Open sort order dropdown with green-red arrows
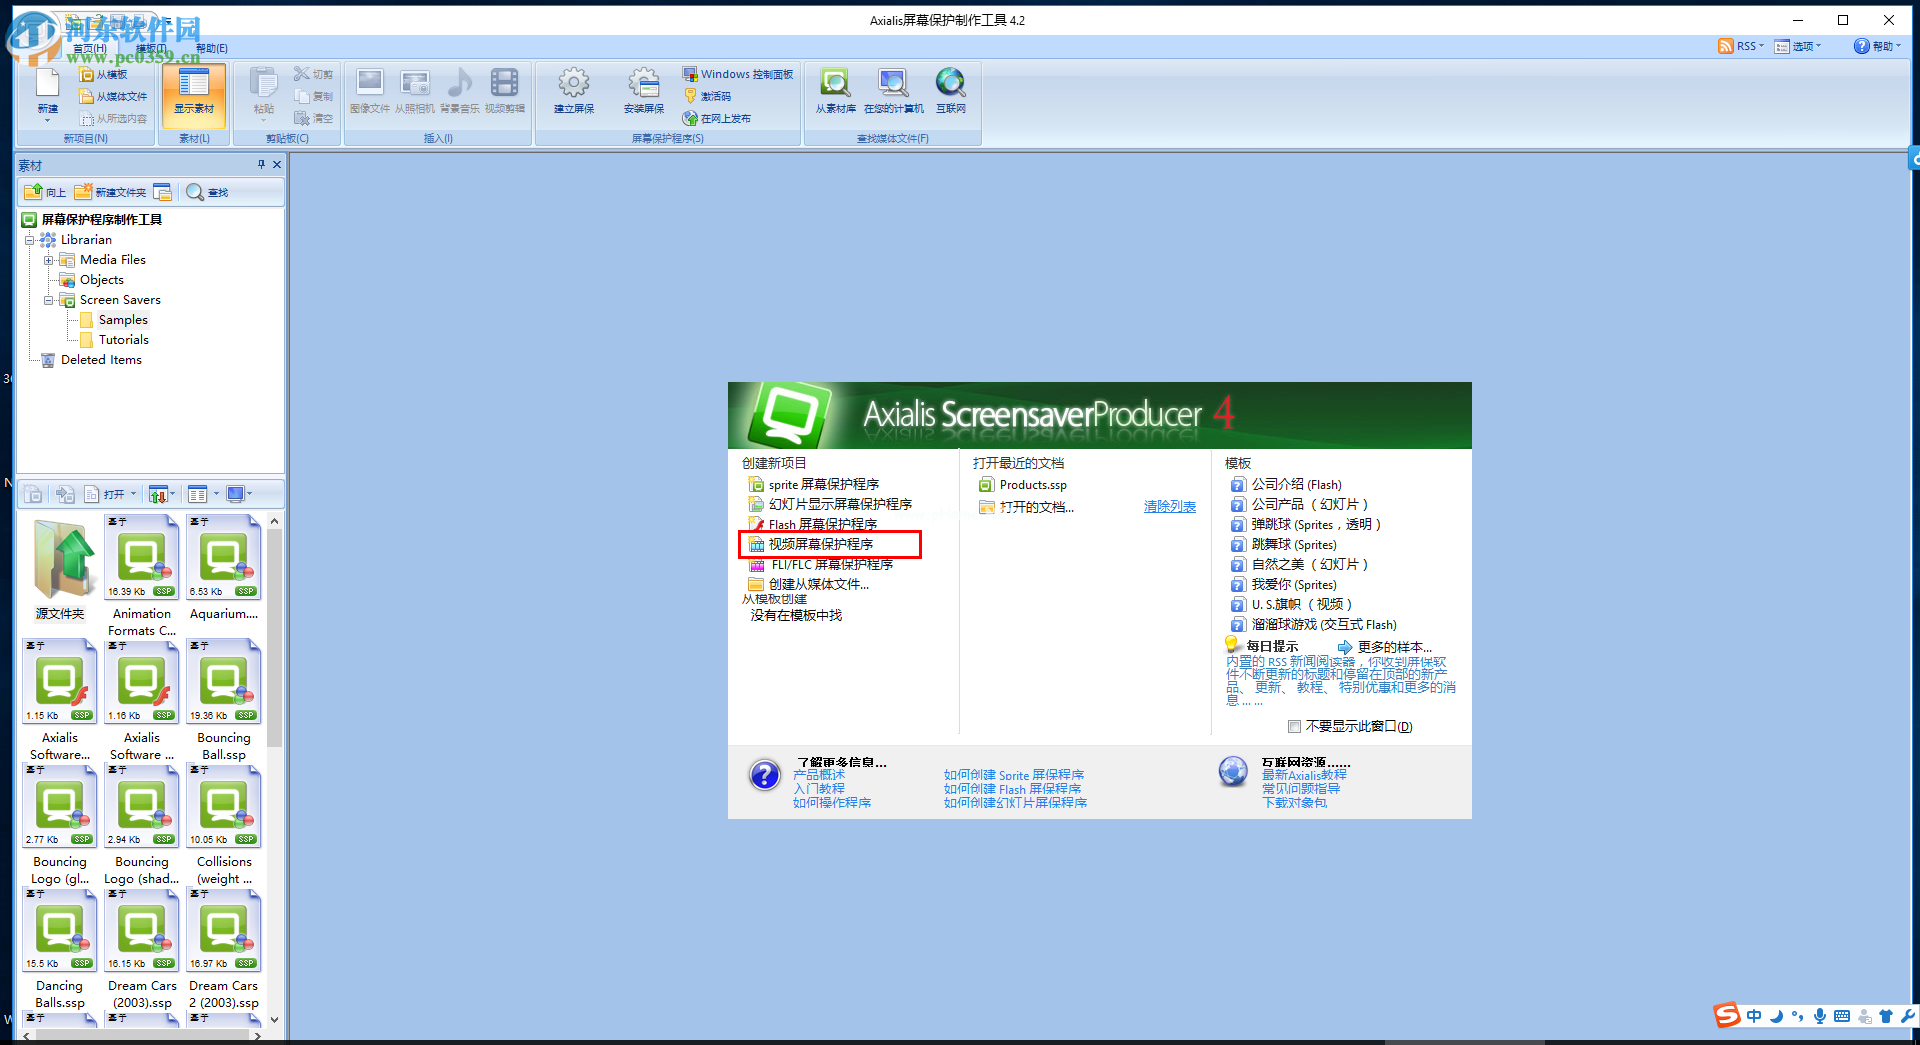1920x1045 pixels. click(x=162, y=494)
